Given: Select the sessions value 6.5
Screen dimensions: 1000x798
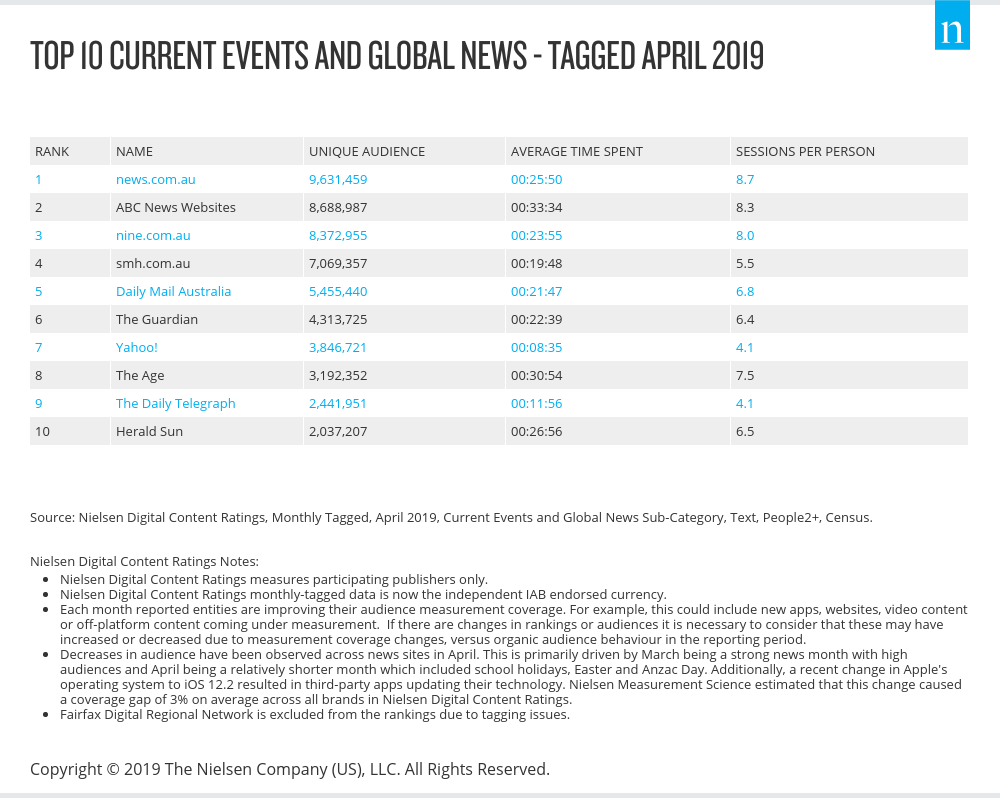Looking at the screenshot, I should (x=745, y=432).
